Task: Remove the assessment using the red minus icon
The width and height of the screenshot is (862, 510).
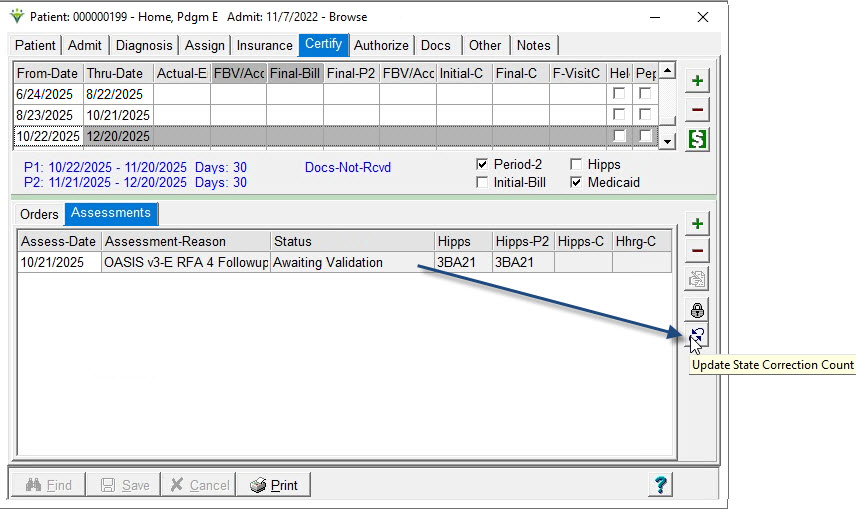Action: coord(697,252)
